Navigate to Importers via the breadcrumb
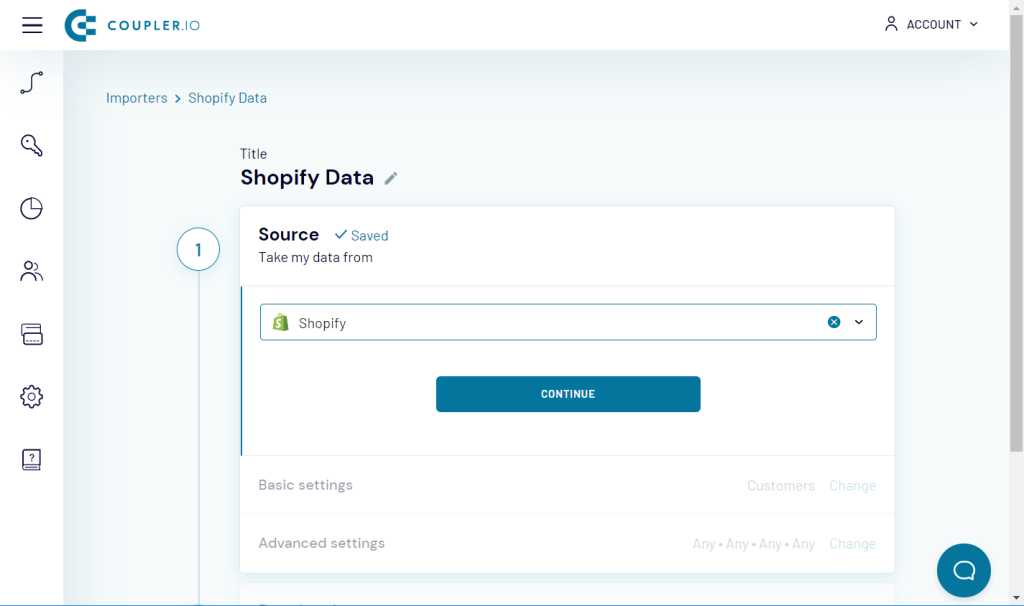1024x606 pixels. [x=137, y=97]
